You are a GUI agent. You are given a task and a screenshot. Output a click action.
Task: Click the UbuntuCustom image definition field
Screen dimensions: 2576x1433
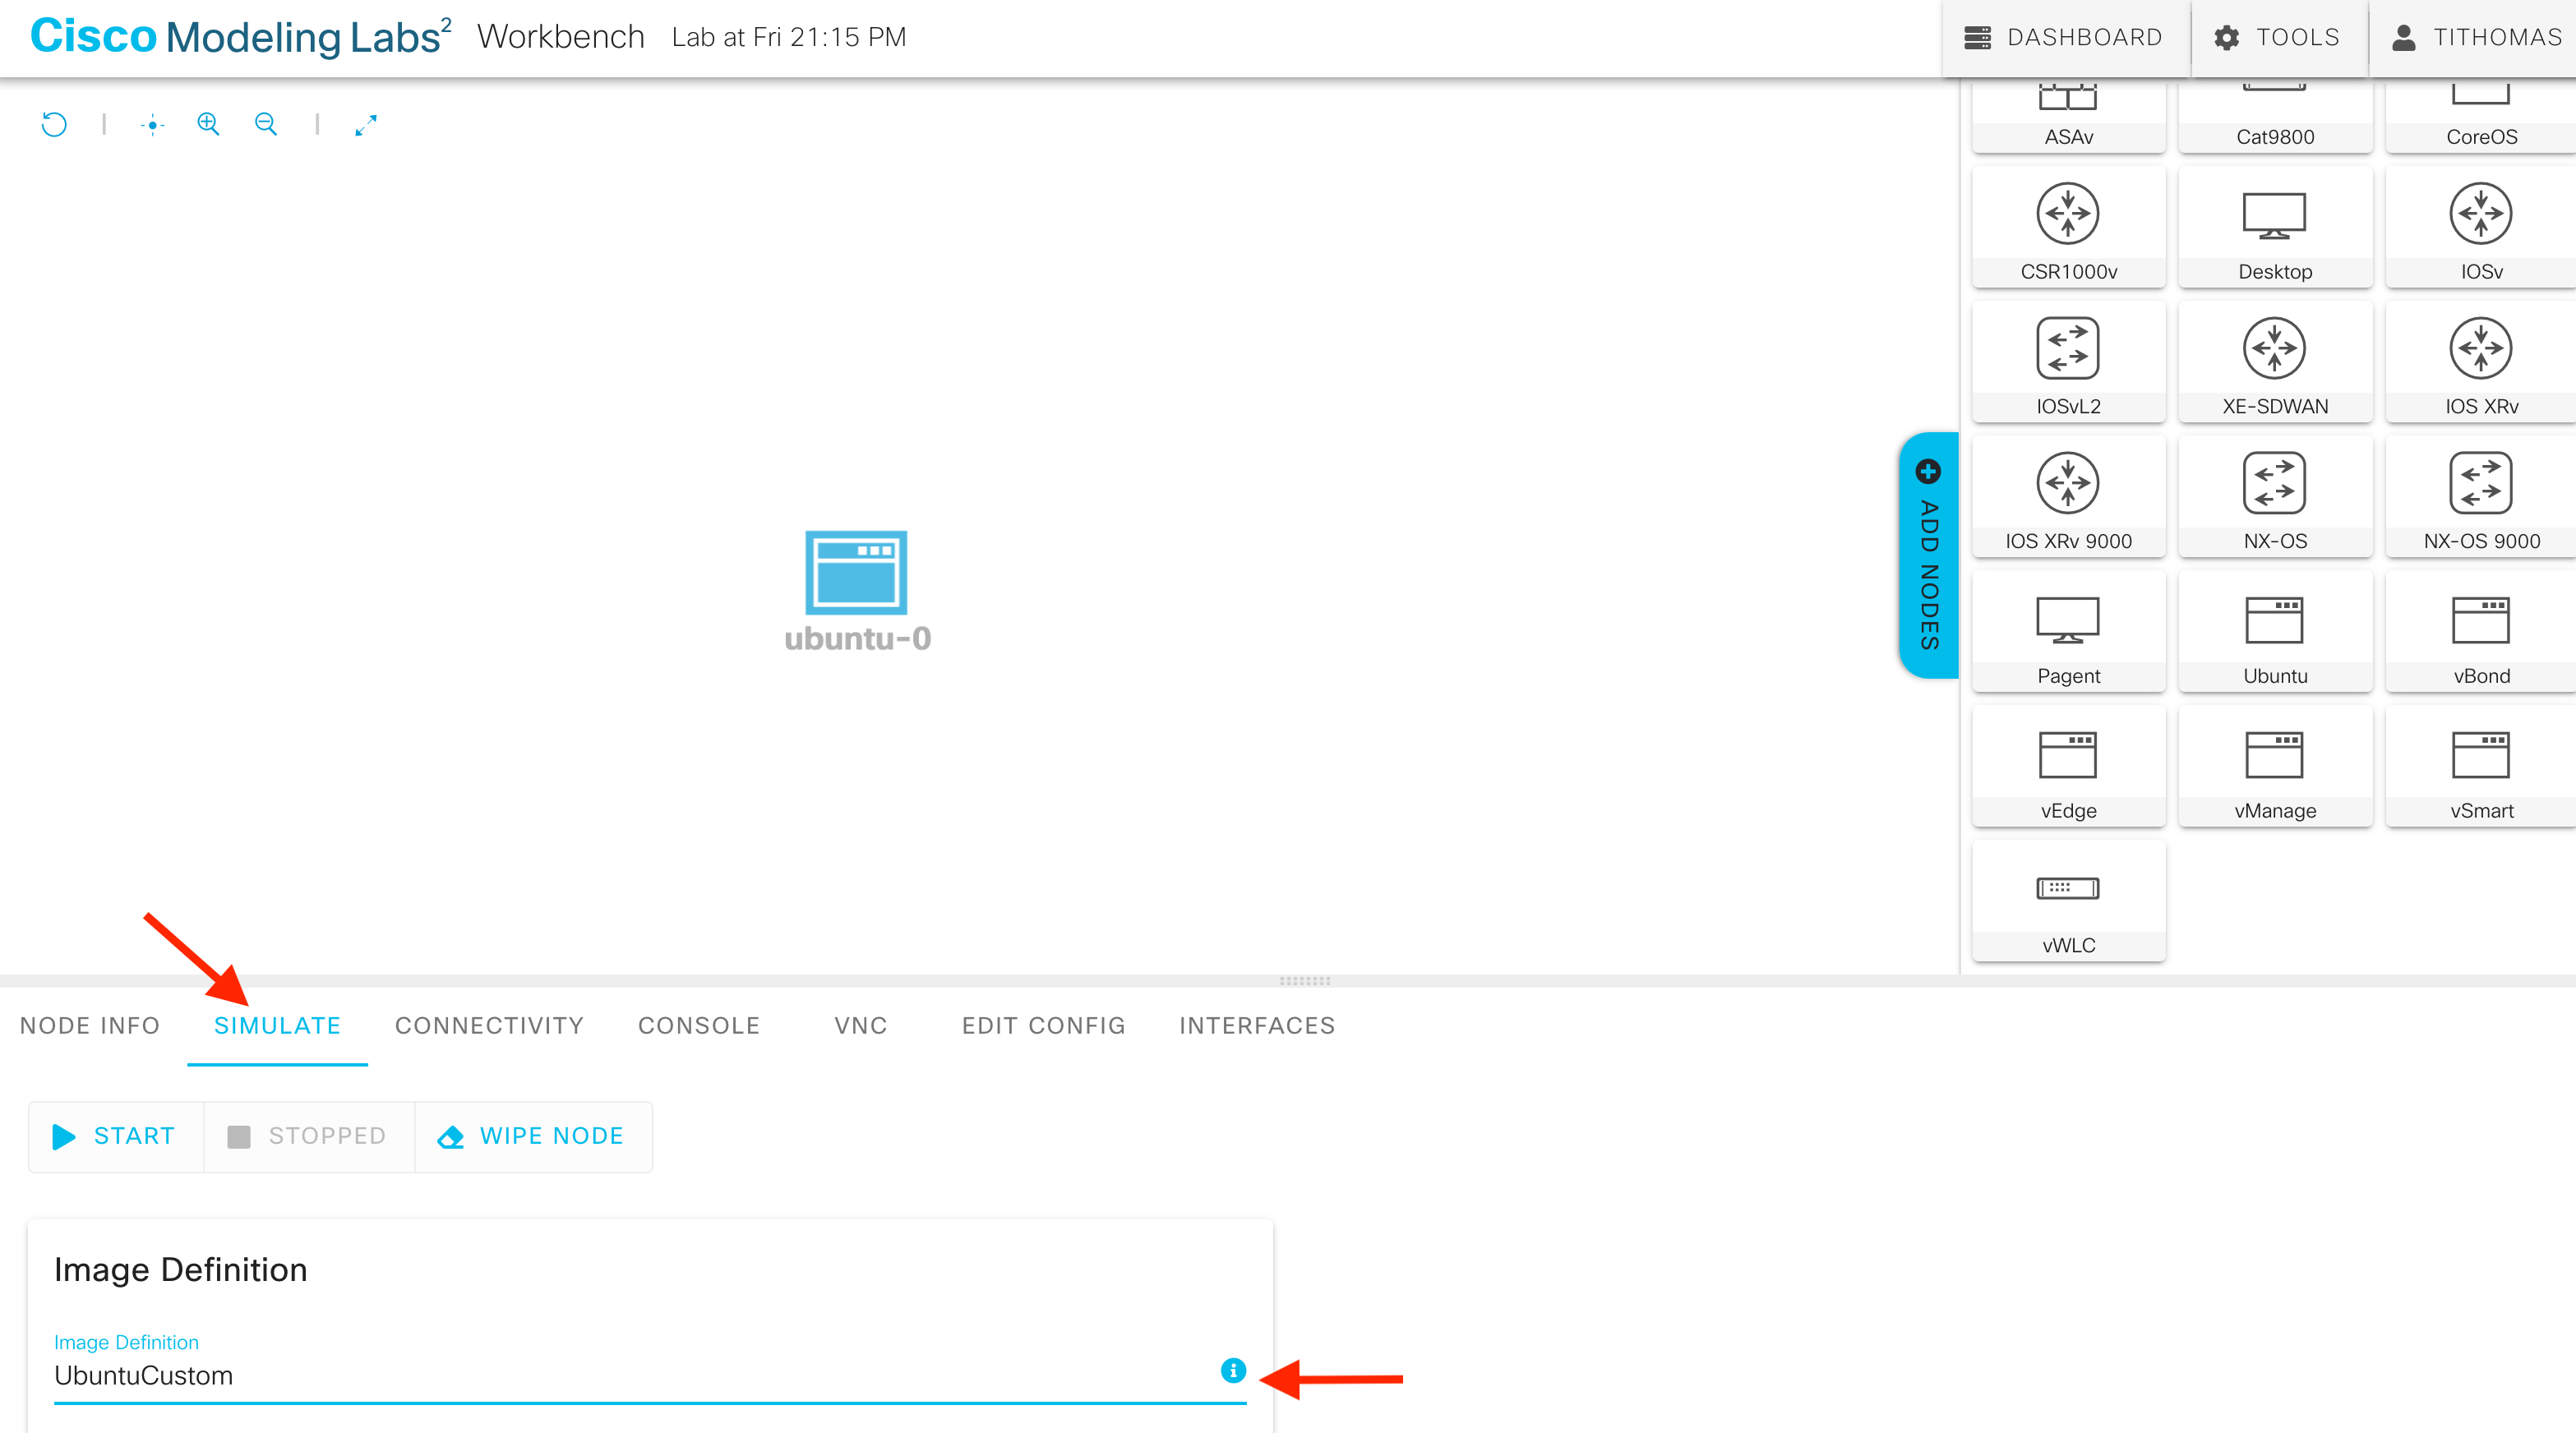pos(630,1375)
